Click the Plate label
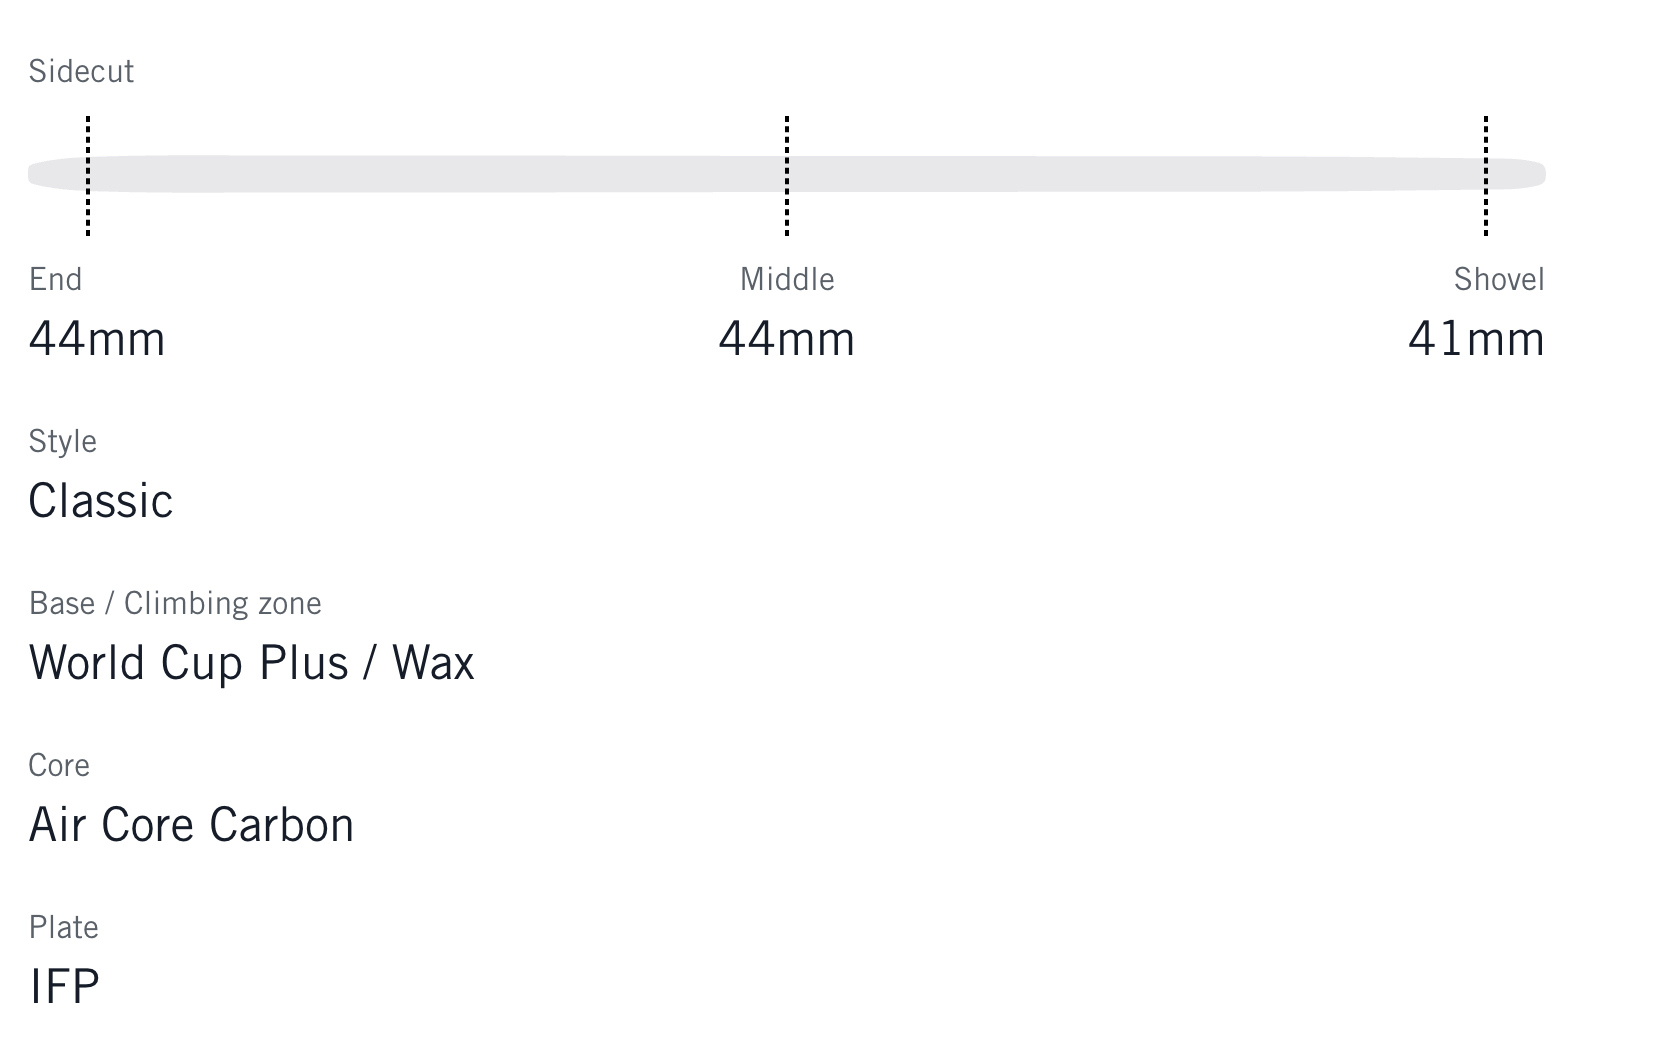 click(x=64, y=927)
